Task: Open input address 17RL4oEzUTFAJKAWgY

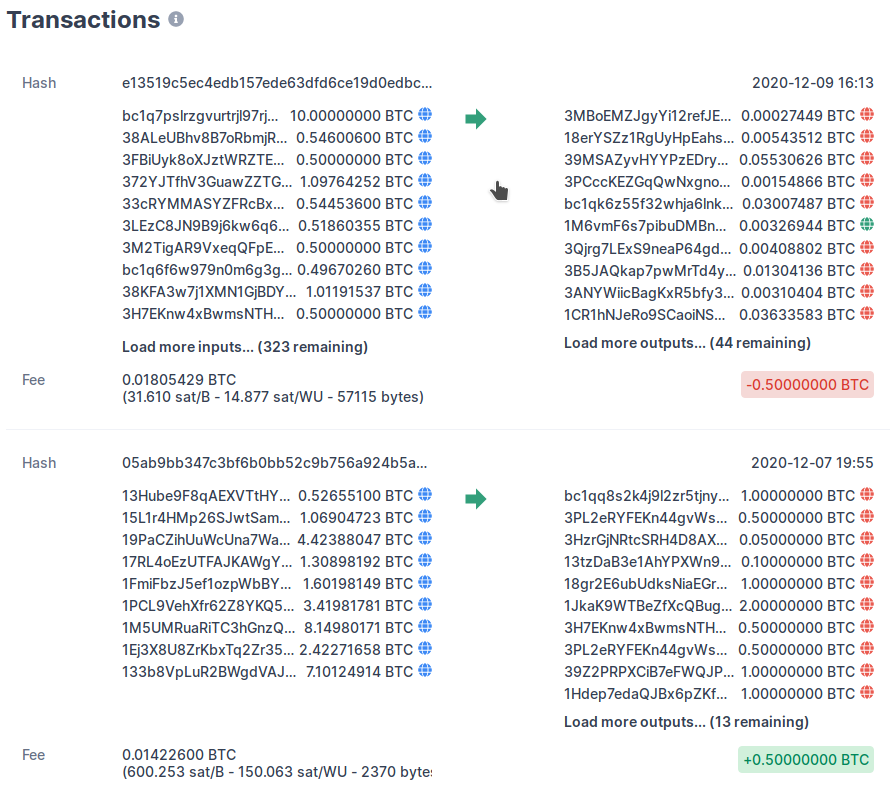Action: [x=207, y=561]
